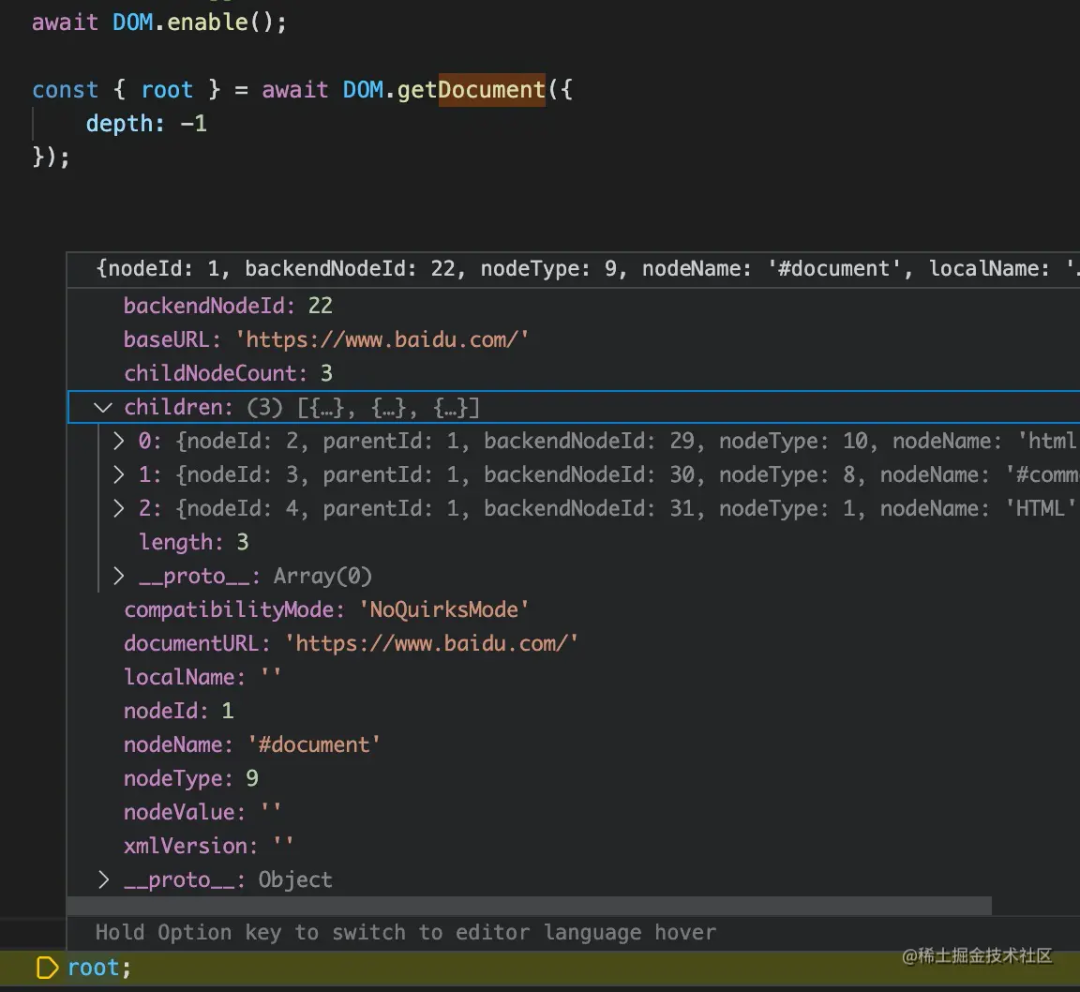Click the horizontal scrollbar in hover popup
The image size is (1080, 992).
click(529, 906)
